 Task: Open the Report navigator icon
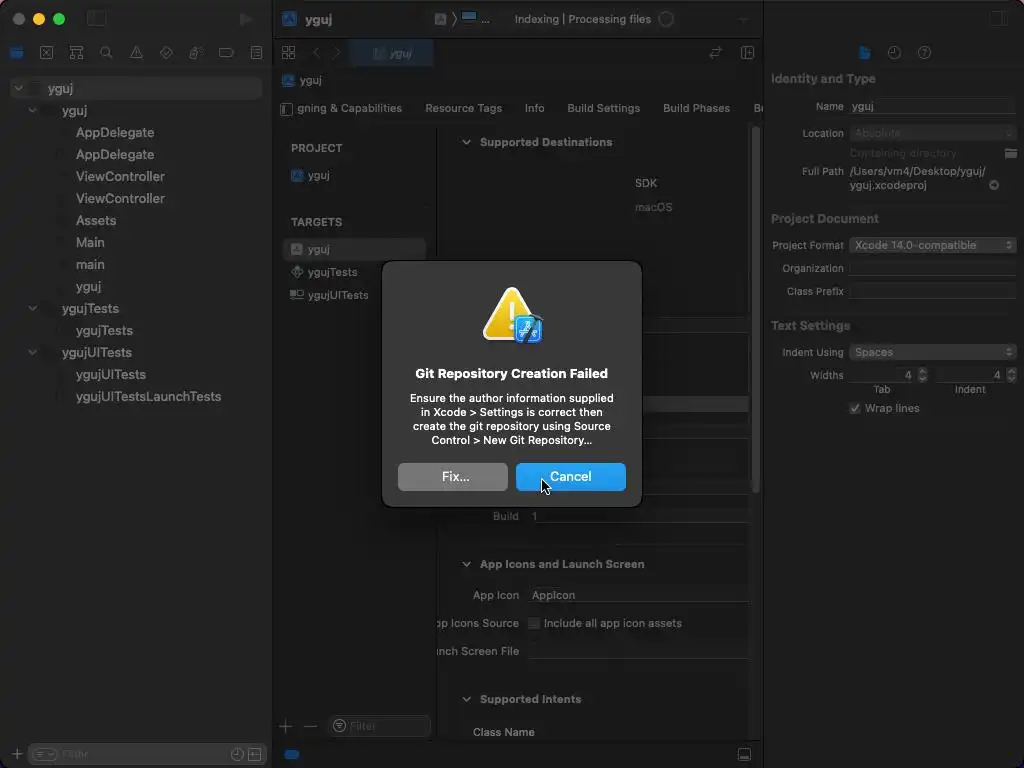[256, 53]
